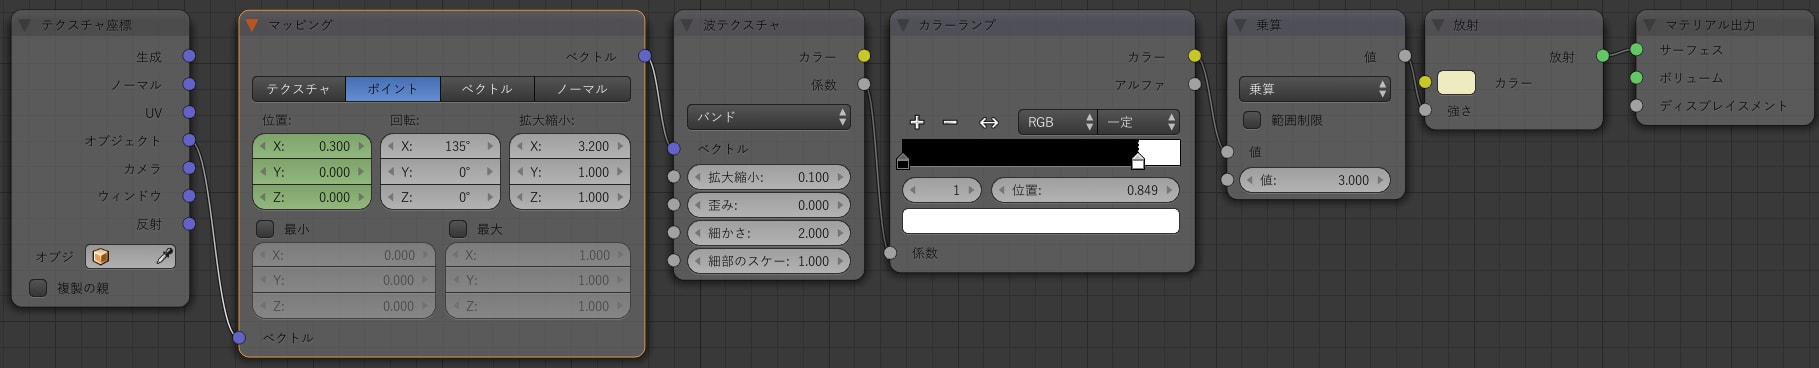The image size is (1819, 368).
Task: Click the カラーランプ 係数 input socket
Action: tap(890, 253)
